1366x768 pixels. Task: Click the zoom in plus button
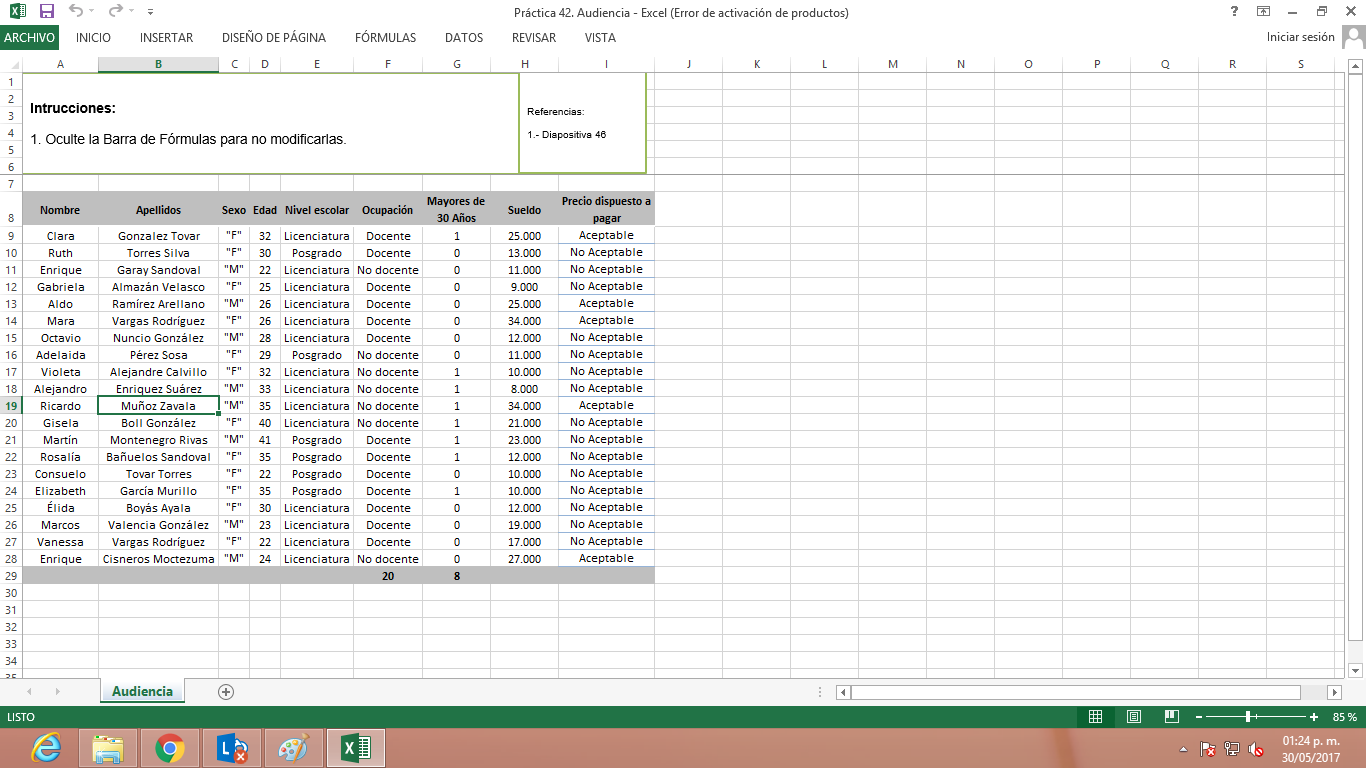pyautogui.click(x=1314, y=717)
